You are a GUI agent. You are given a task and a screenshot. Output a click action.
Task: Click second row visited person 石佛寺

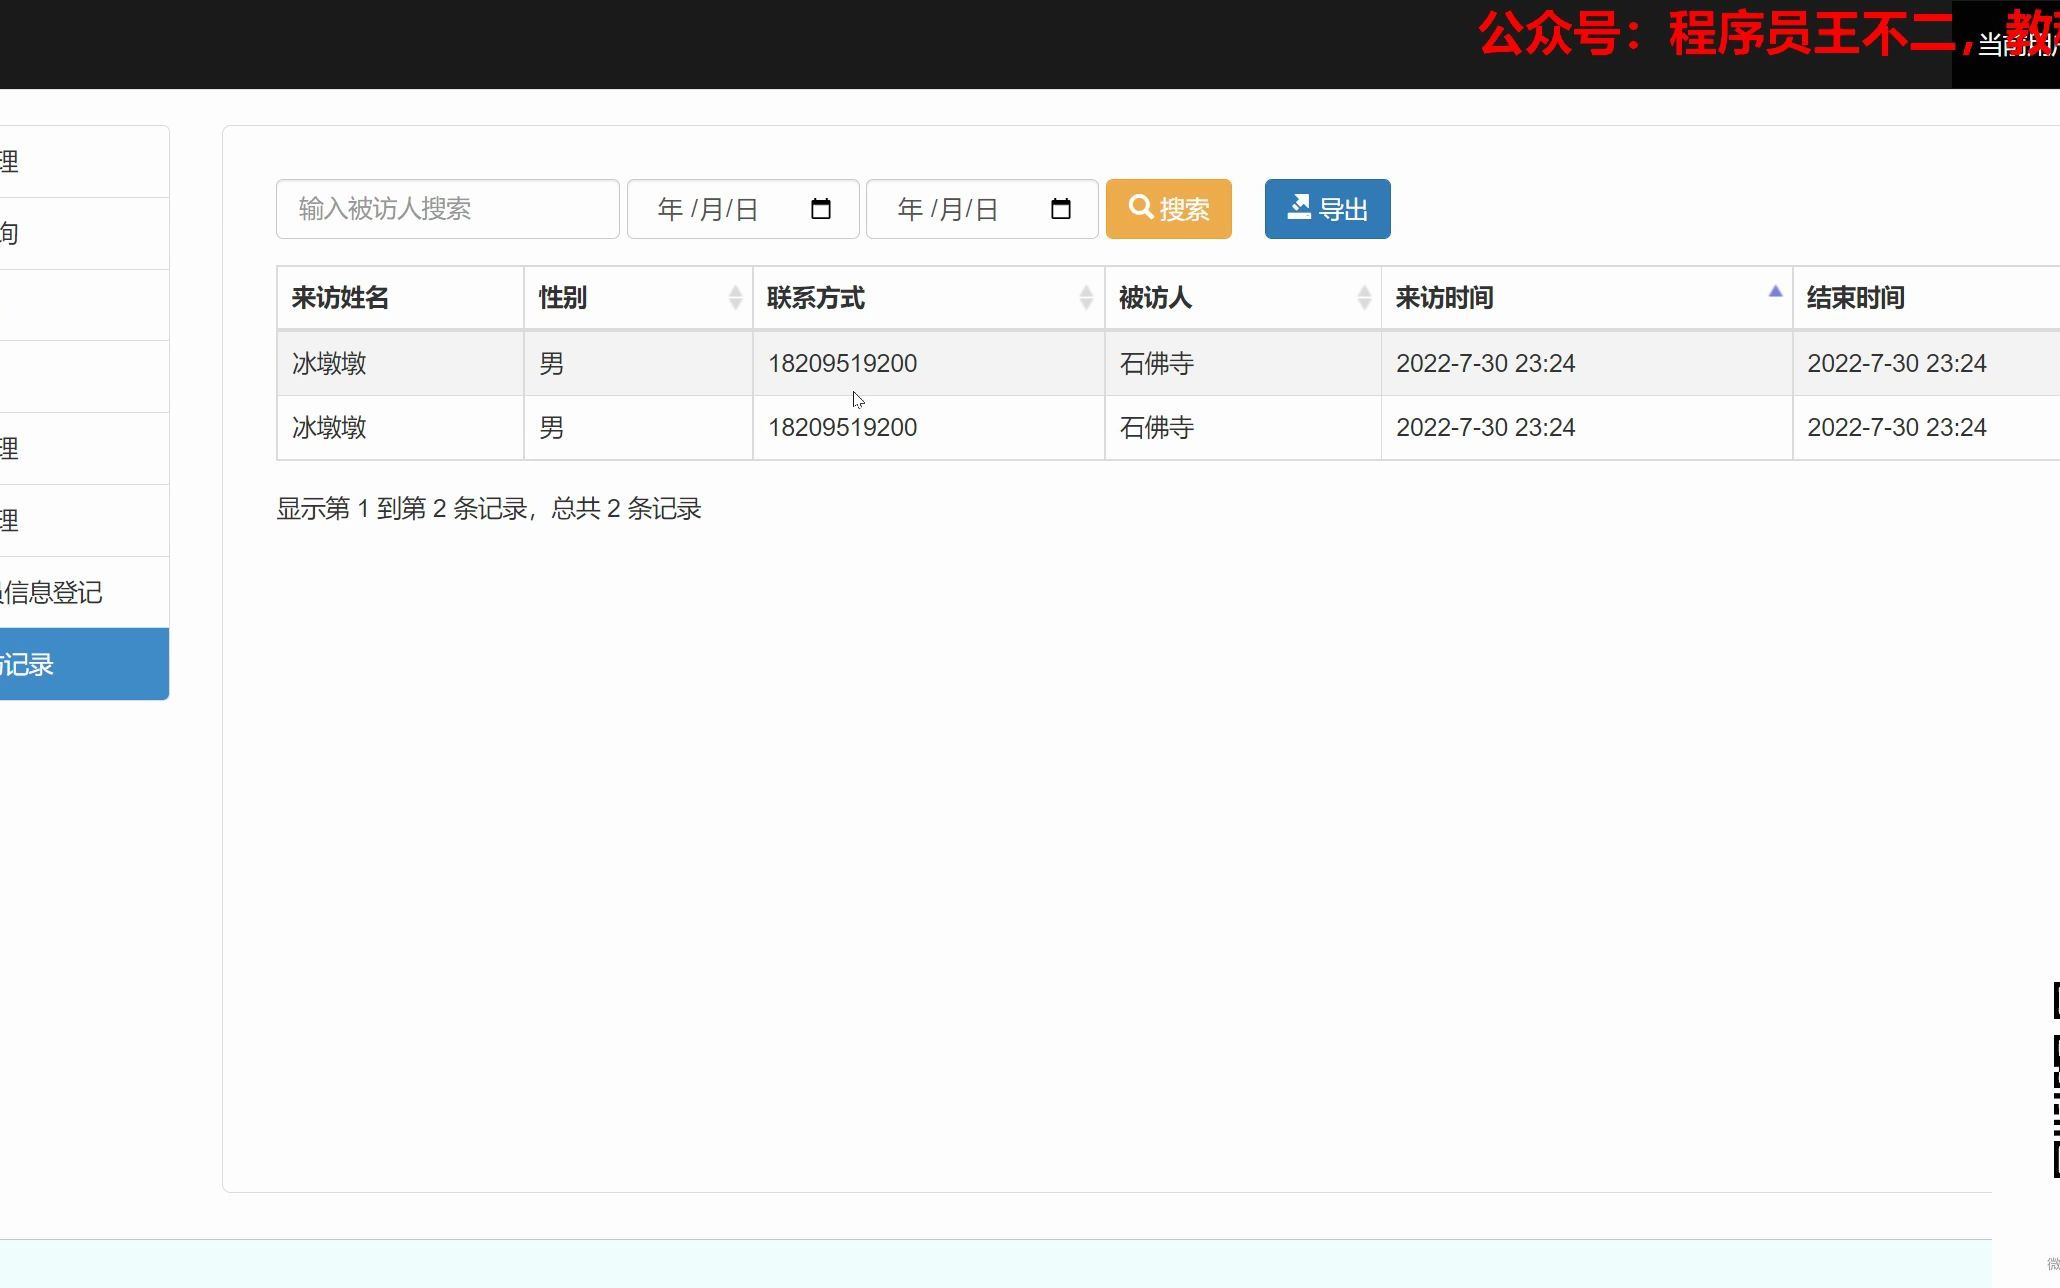pyautogui.click(x=1157, y=427)
